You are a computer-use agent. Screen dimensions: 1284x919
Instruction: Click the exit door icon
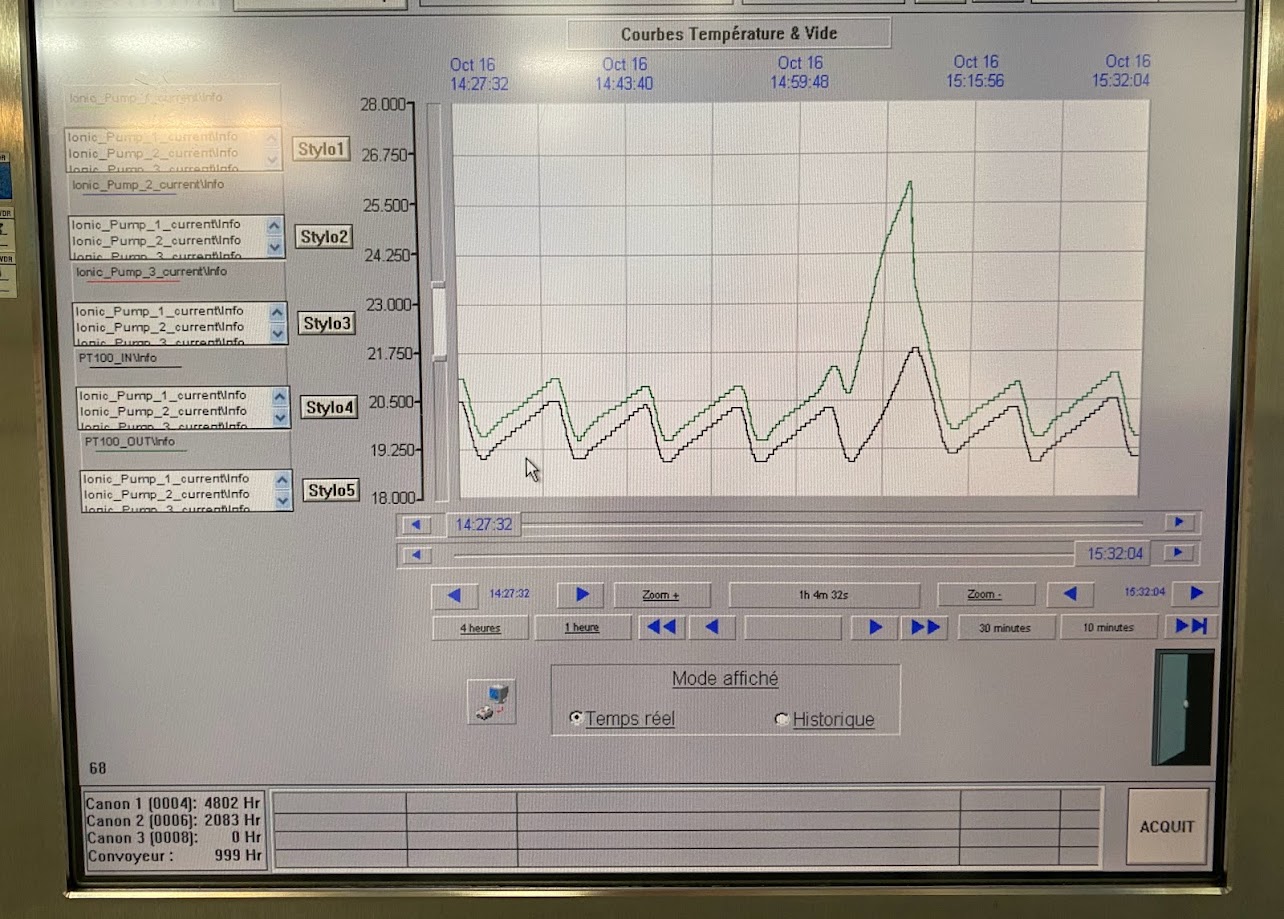(1184, 708)
